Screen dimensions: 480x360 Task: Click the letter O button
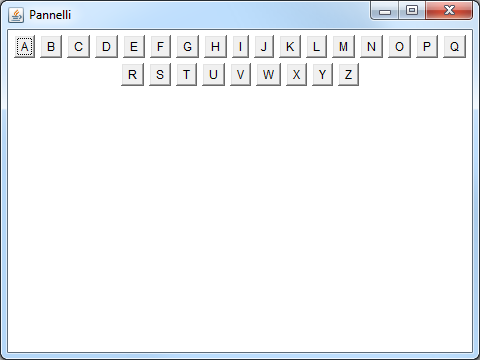[399, 46]
